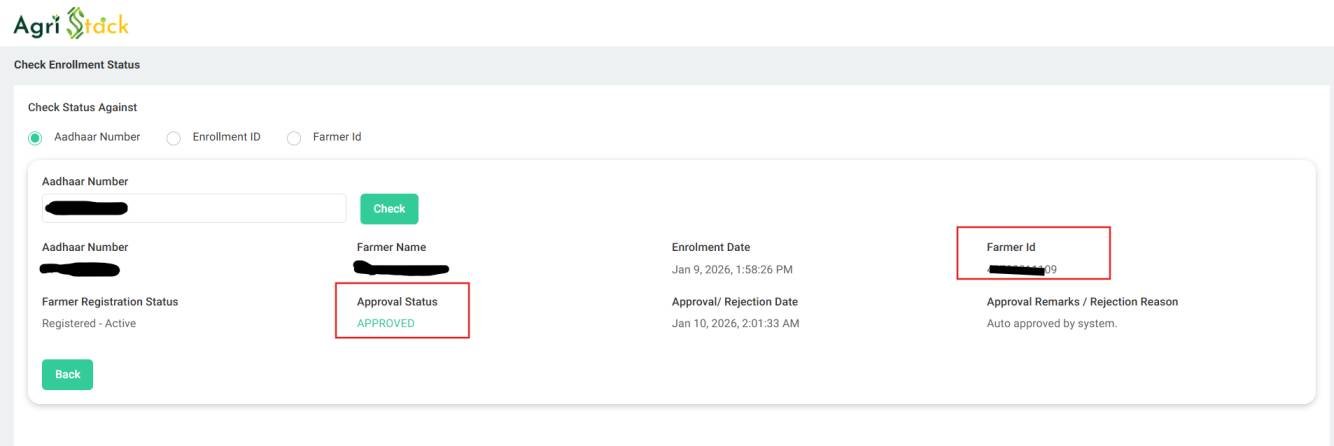Click the redacted Farmer Name value
Screen dimensions: 1334x446
point(402,268)
